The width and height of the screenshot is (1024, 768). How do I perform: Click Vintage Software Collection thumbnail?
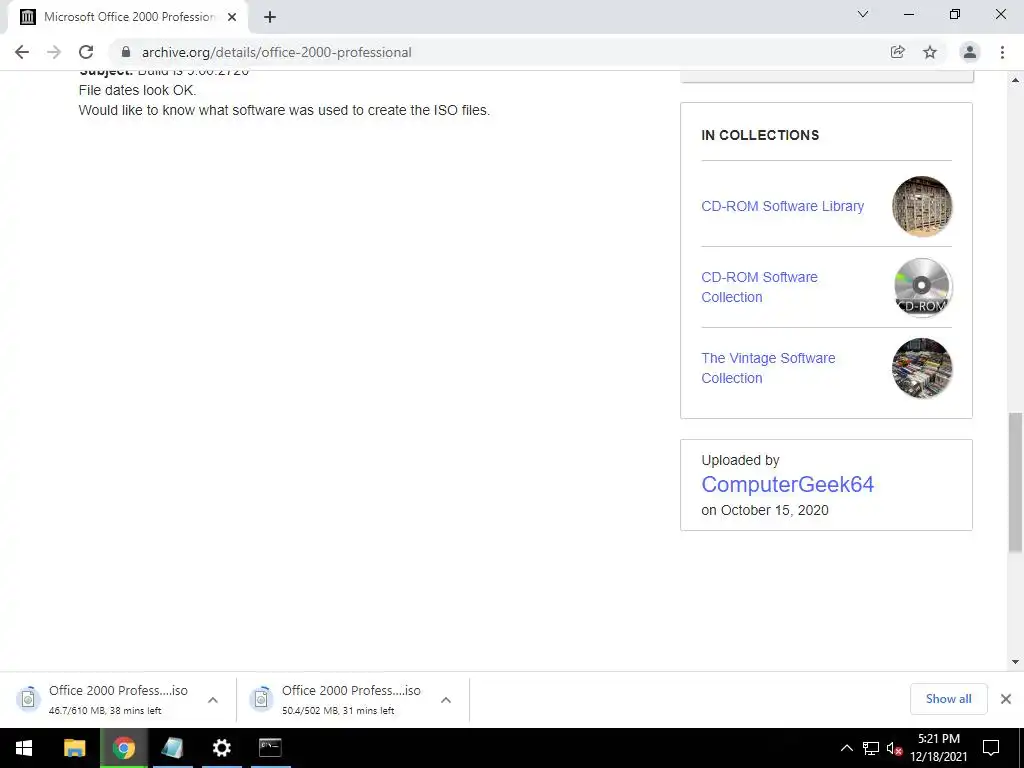[x=922, y=368]
